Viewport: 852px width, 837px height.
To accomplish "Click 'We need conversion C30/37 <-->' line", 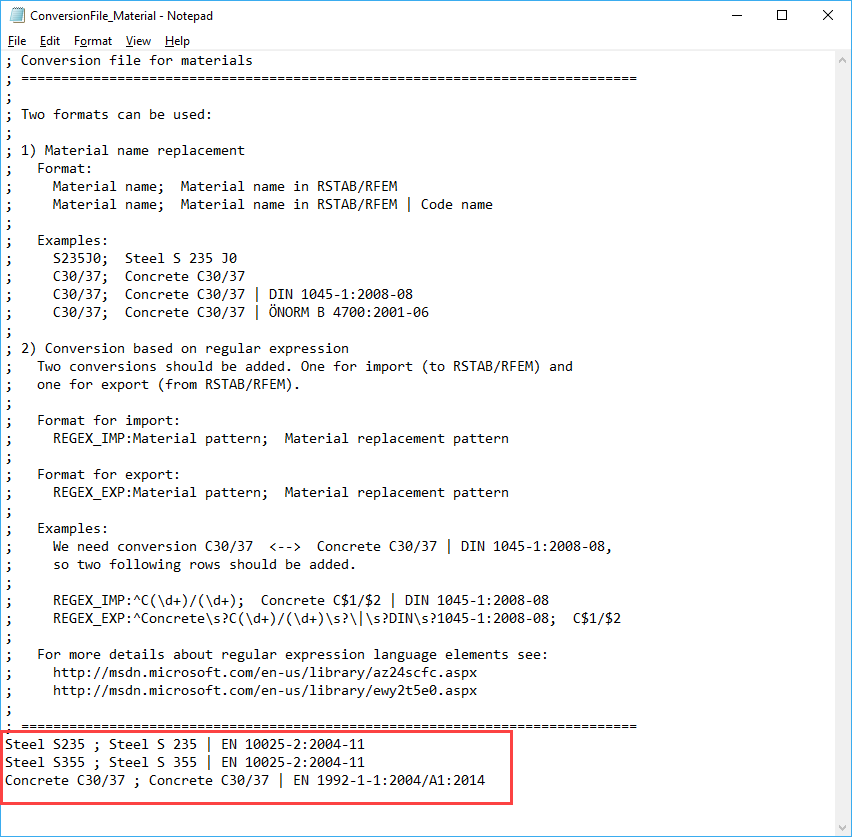I will [333, 547].
